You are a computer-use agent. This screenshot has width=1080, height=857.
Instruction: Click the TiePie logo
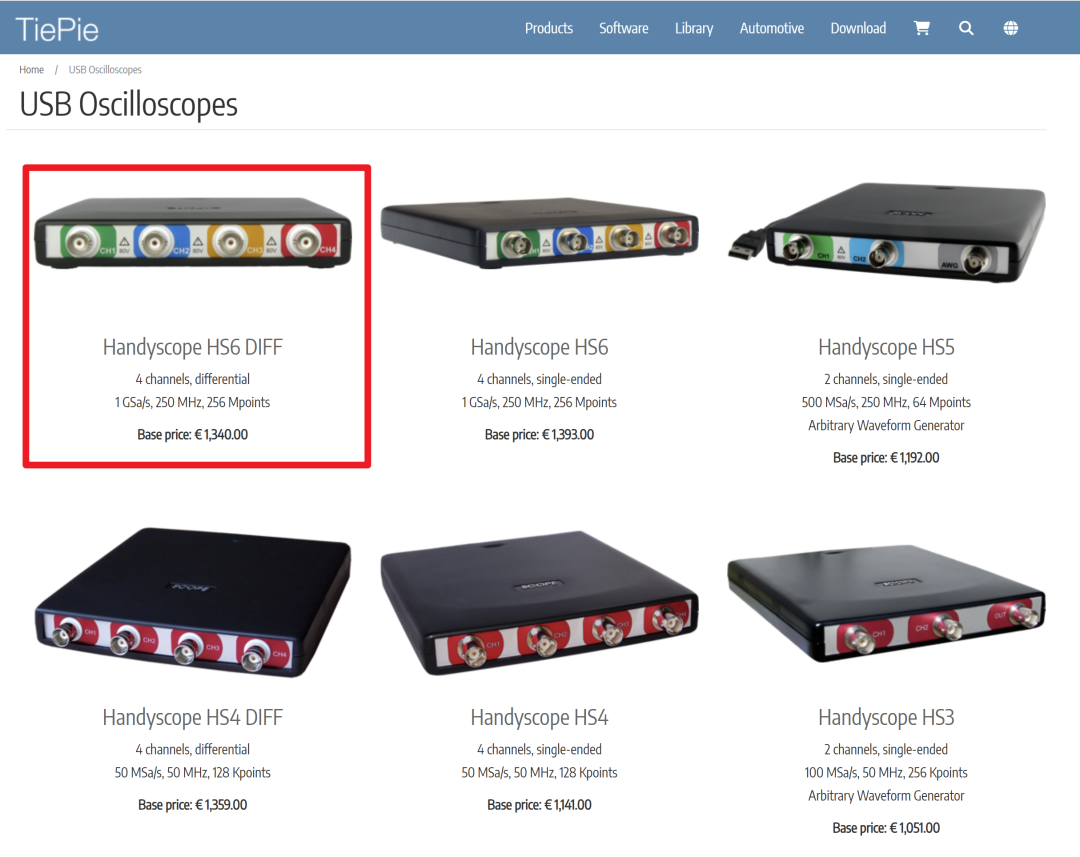tap(57, 29)
